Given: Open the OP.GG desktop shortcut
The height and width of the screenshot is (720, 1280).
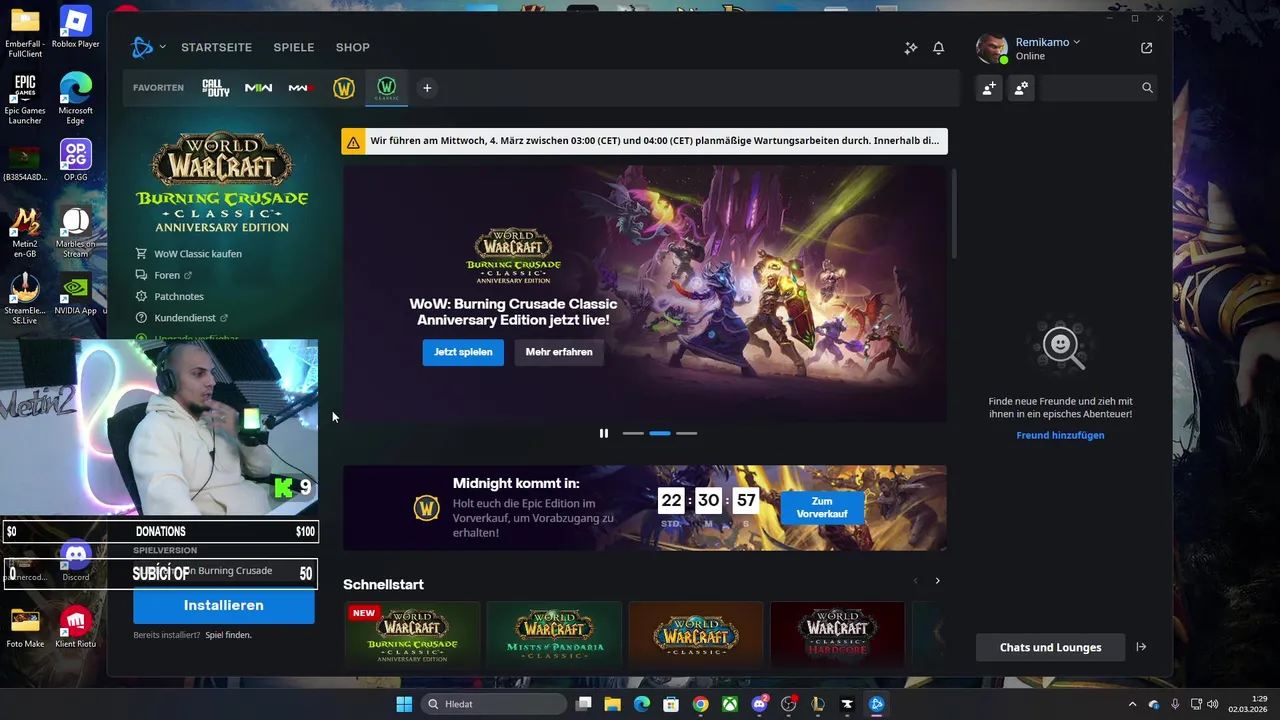Looking at the screenshot, I should (x=75, y=160).
